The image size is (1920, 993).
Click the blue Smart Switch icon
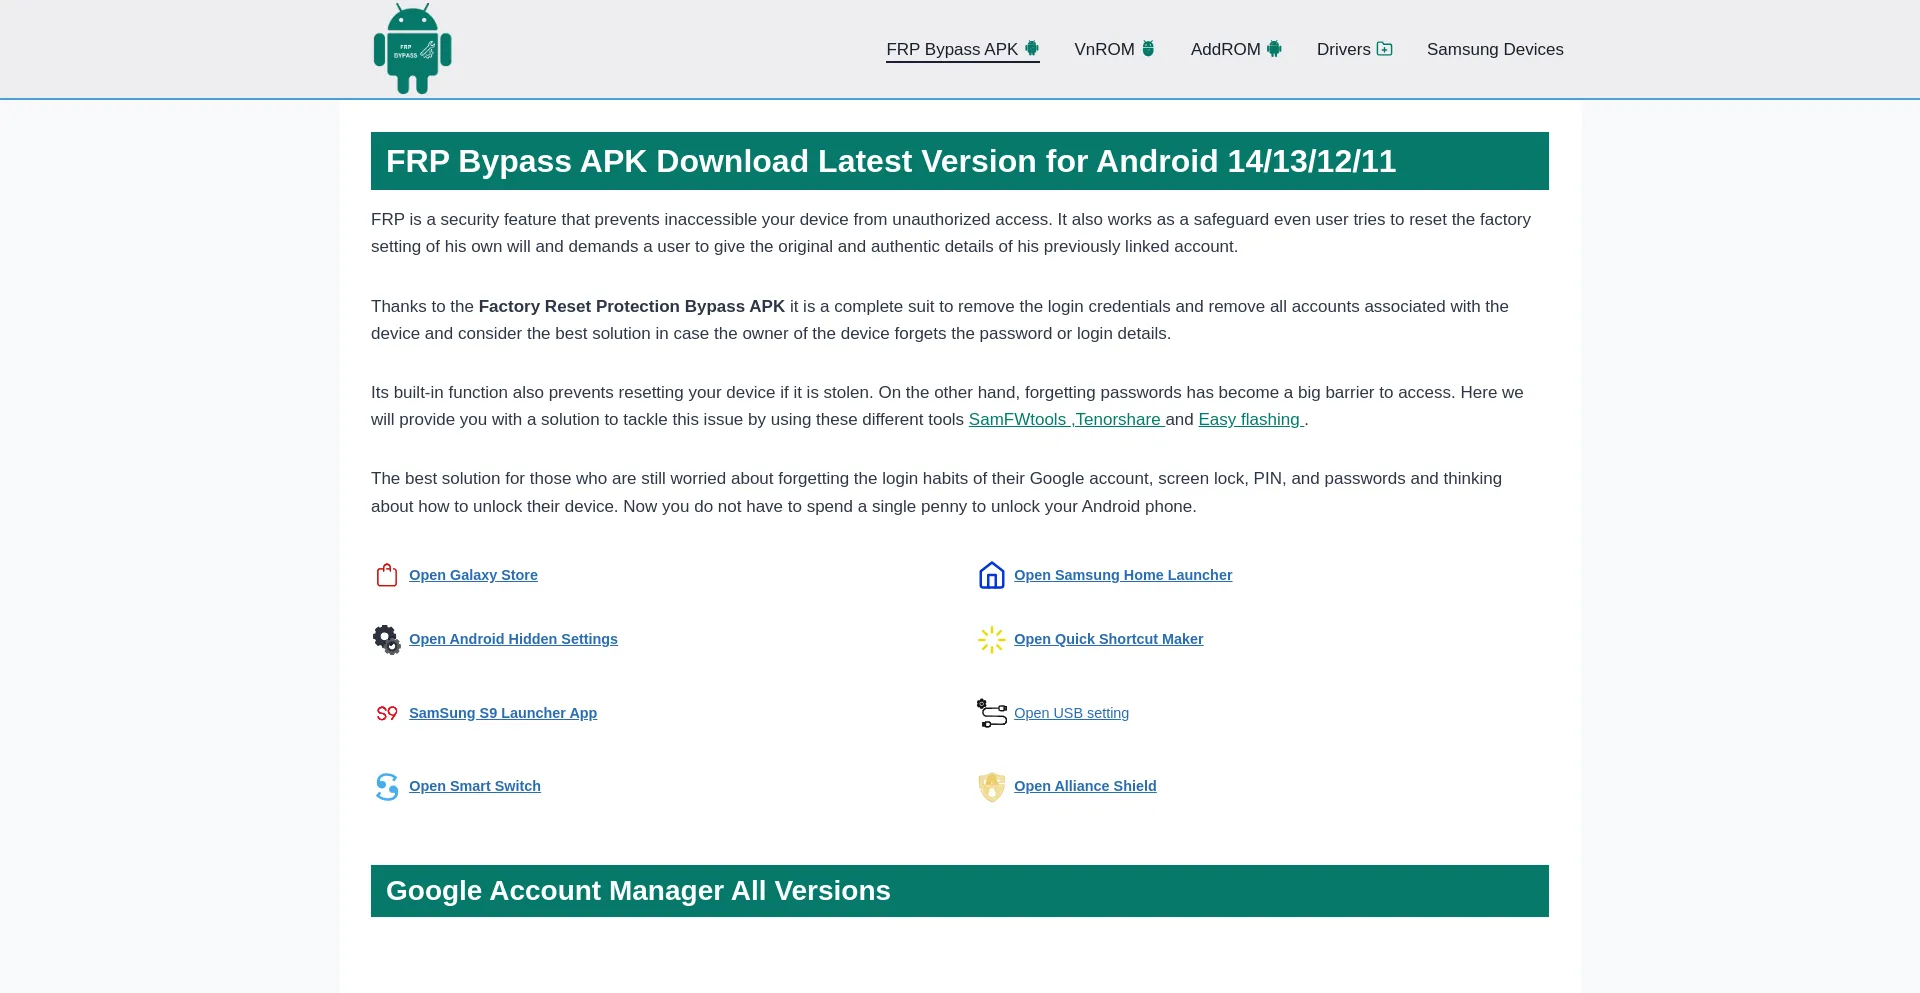tap(387, 787)
